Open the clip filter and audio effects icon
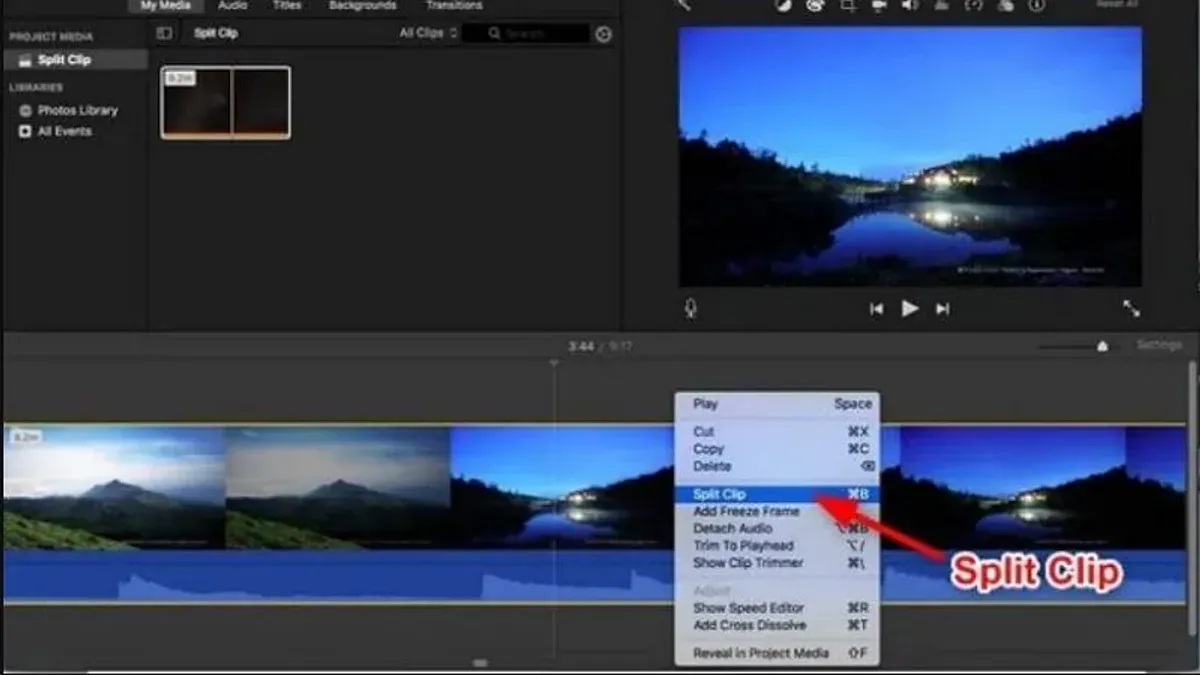This screenshot has width=1200, height=675. [1004, 5]
